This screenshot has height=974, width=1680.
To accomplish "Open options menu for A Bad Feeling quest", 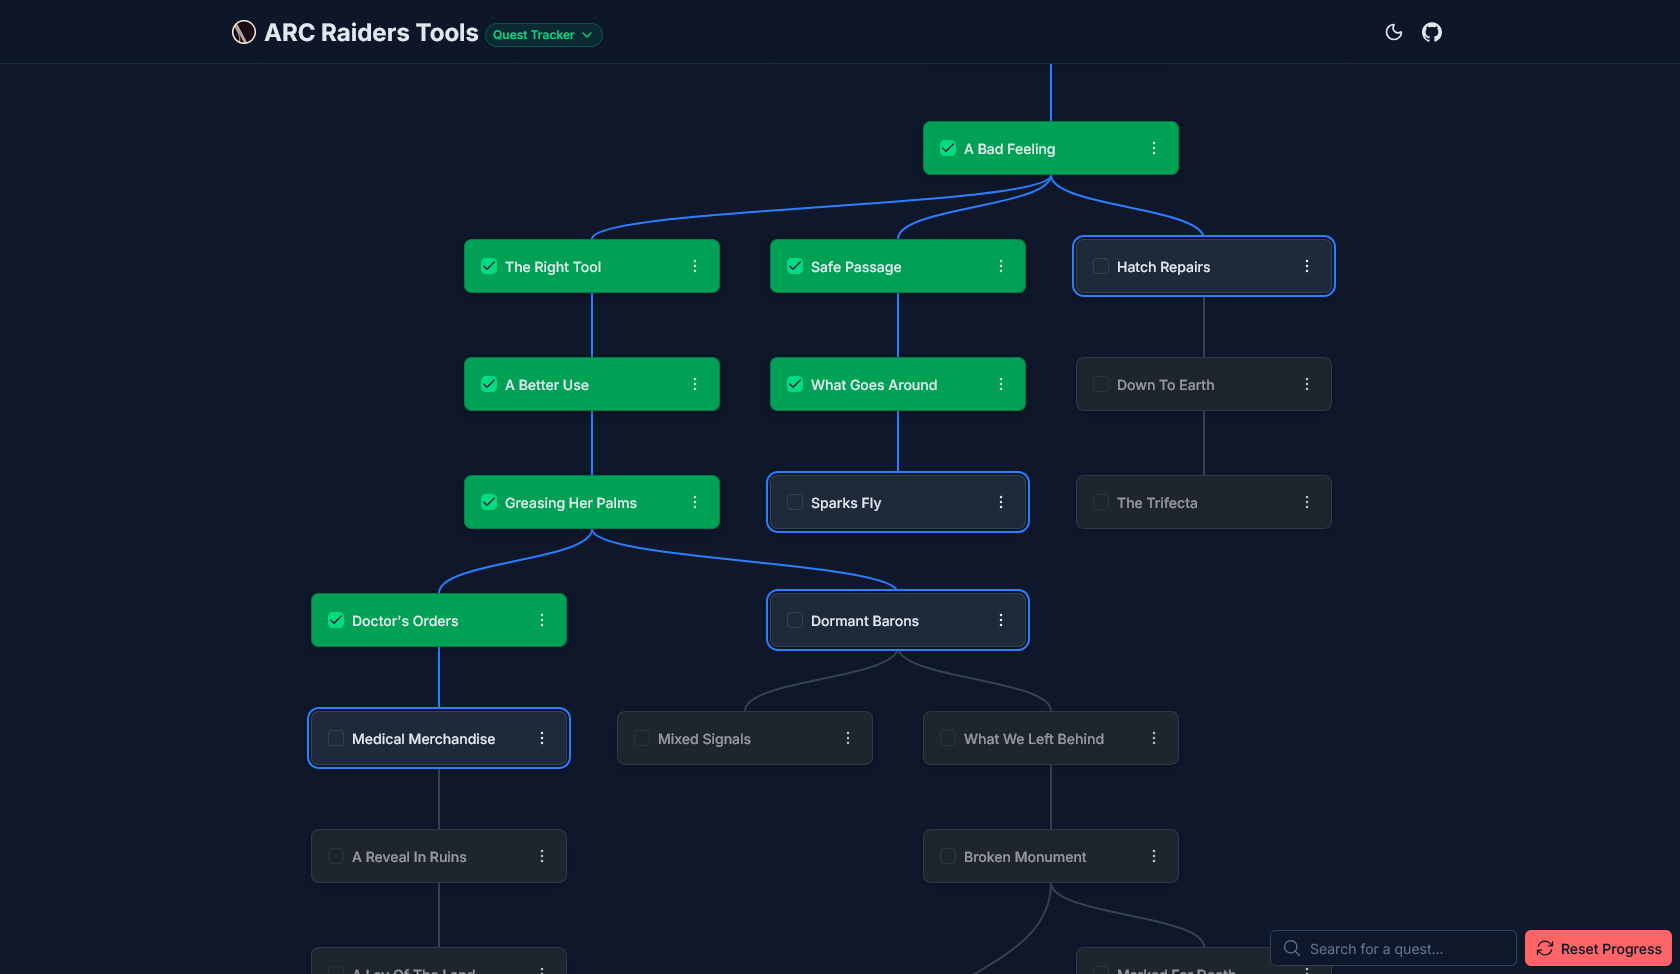I will coord(1154,147).
